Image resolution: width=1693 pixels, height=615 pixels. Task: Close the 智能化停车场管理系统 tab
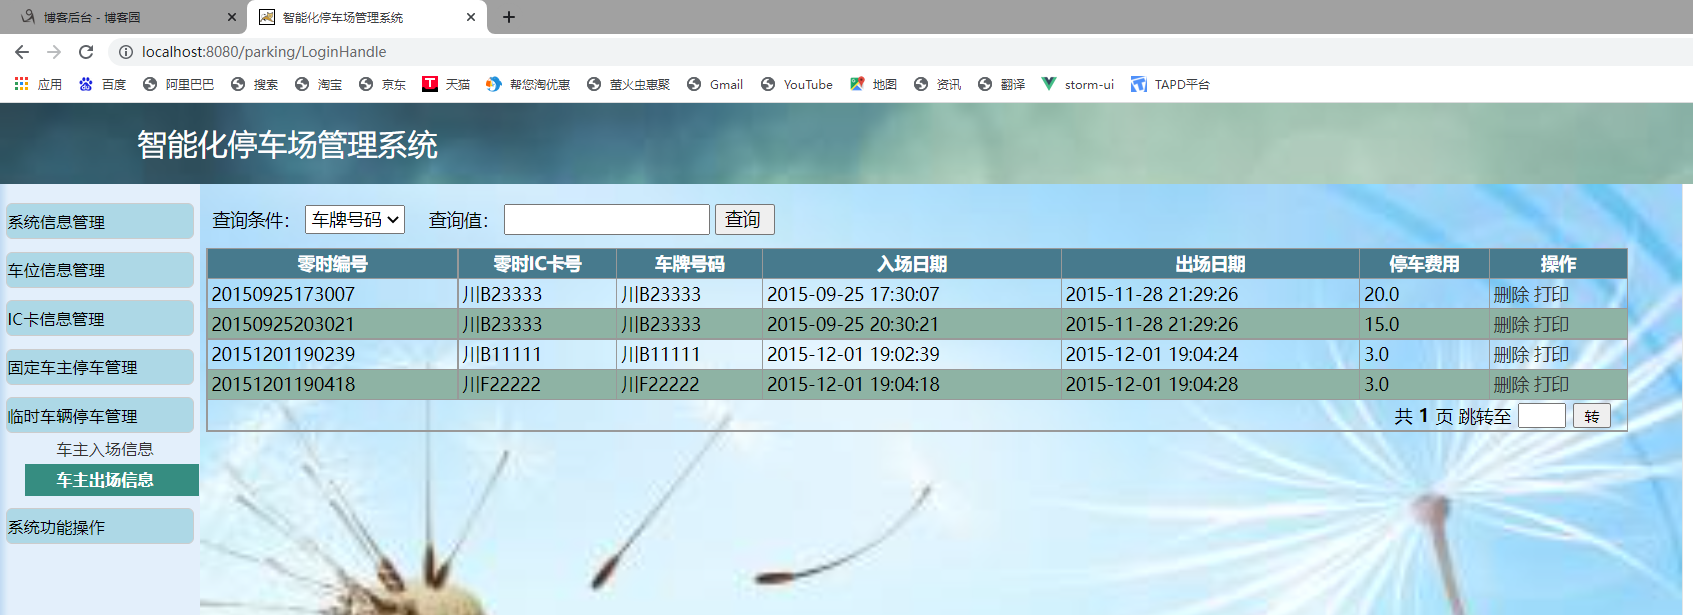click(471, 17)
